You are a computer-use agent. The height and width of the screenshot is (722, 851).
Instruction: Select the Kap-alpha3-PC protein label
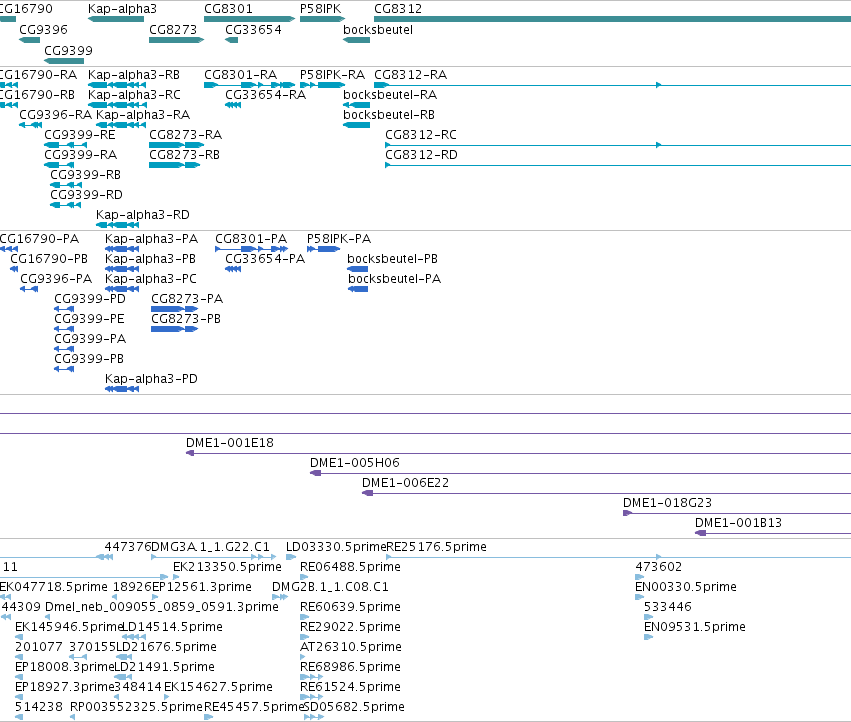(x=150, y=279)
